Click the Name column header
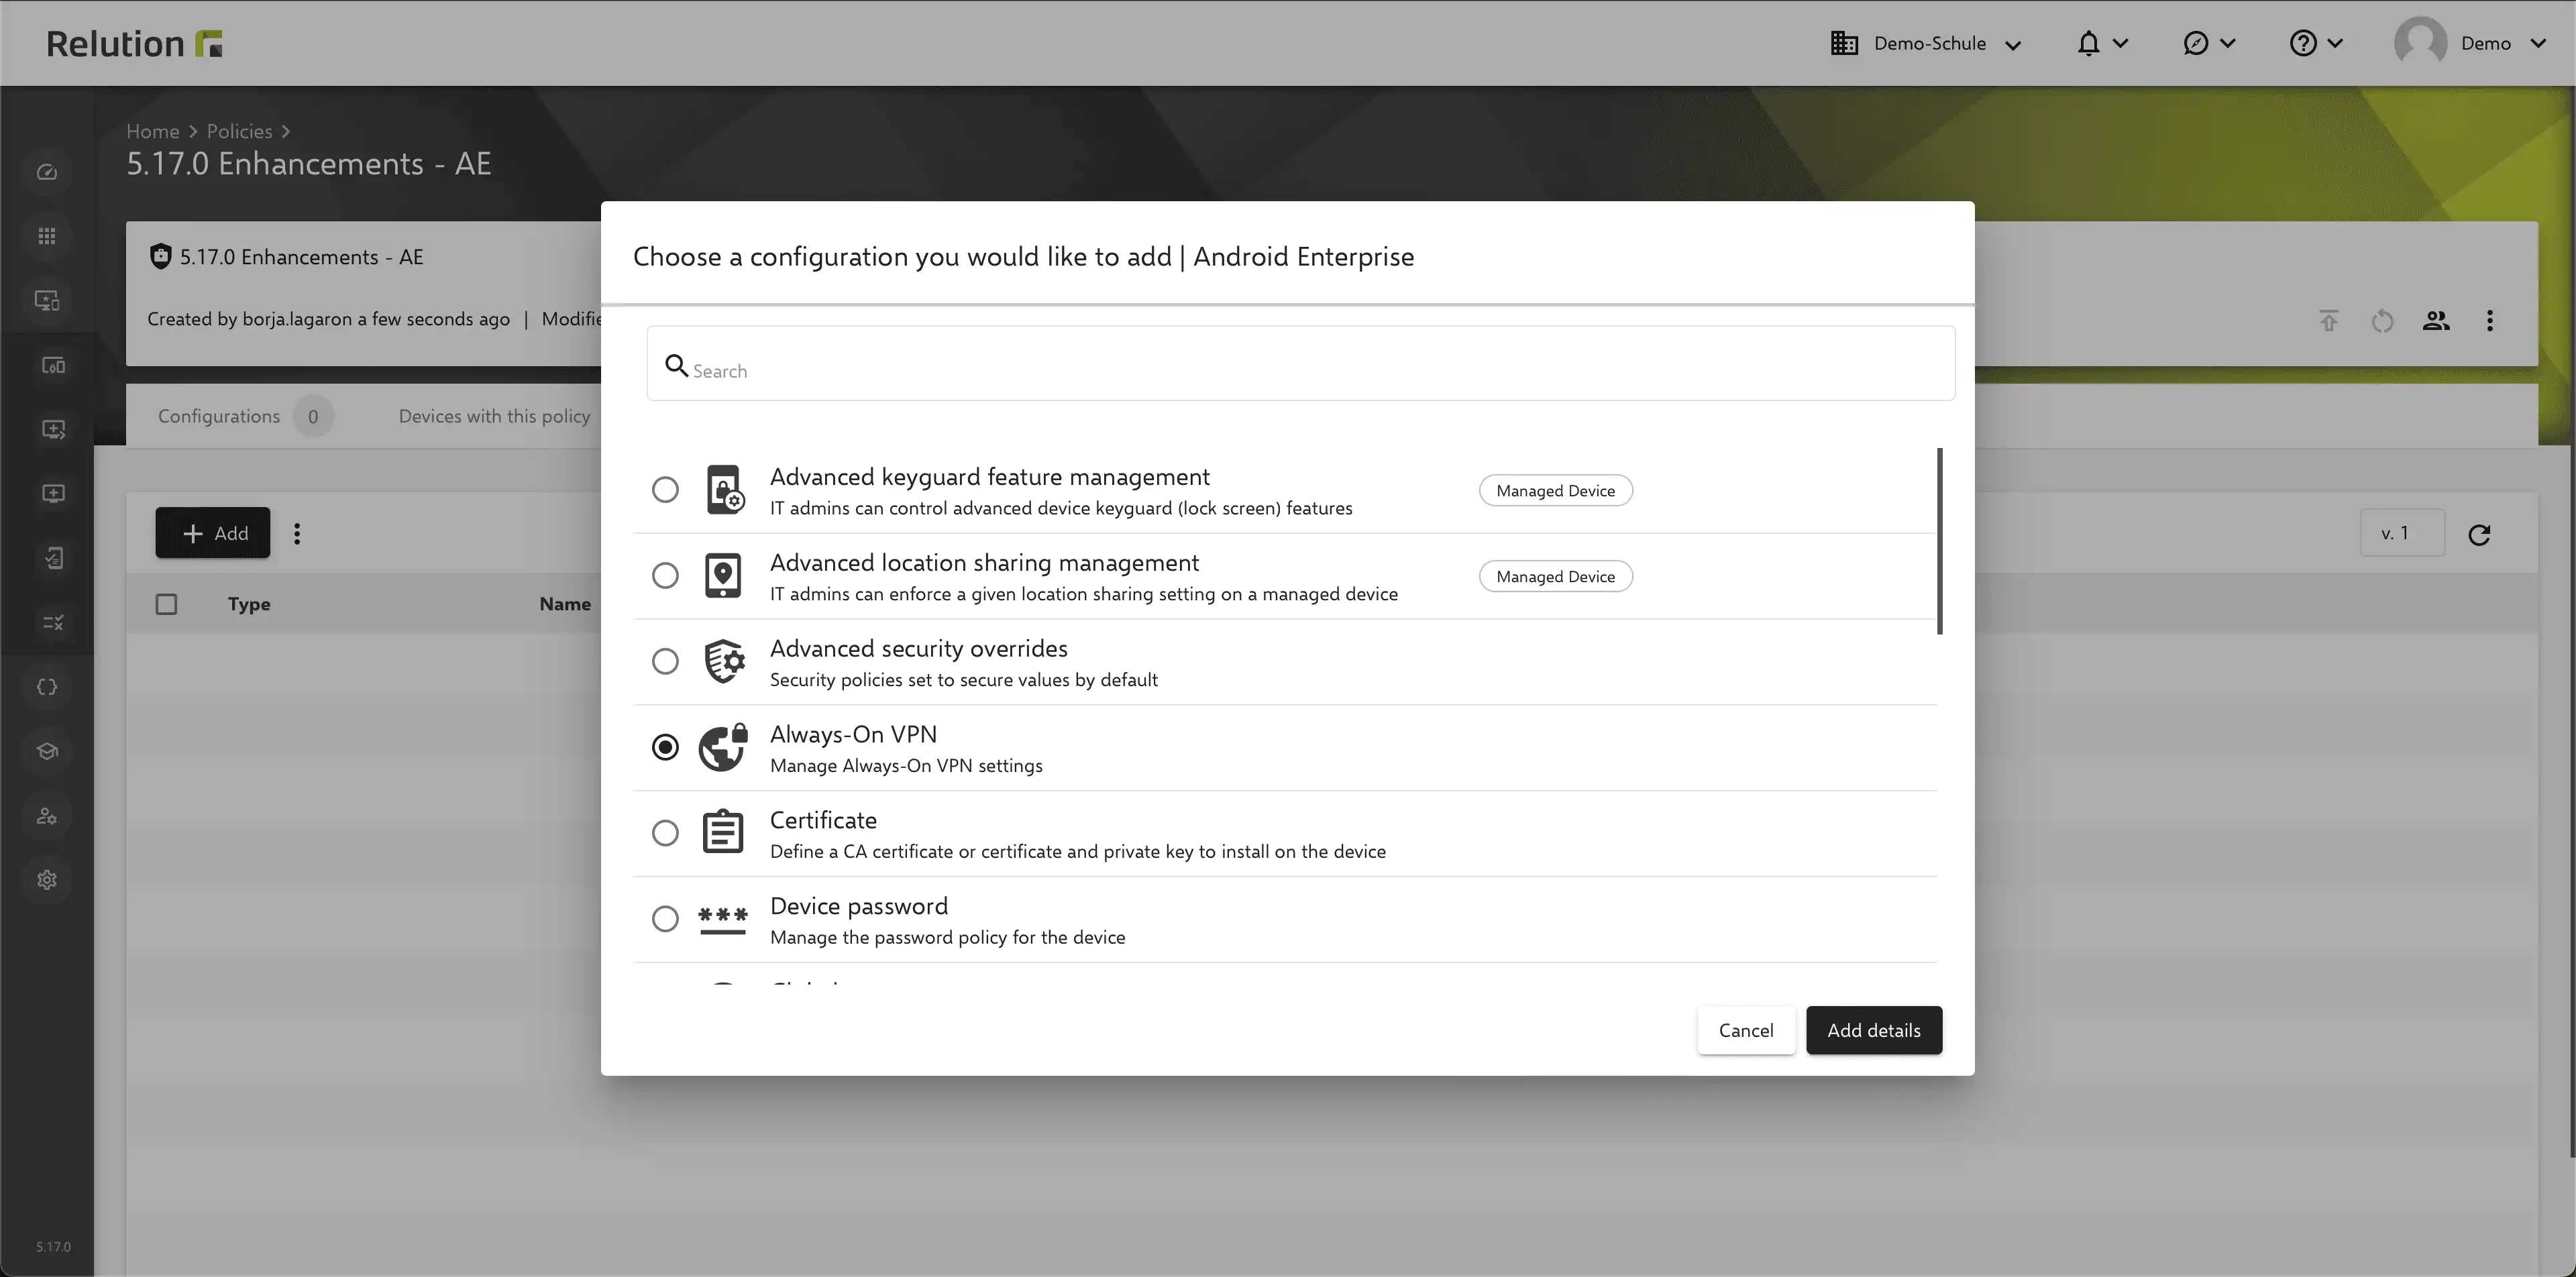Viewport: 2576px width, 1277px height. pyautogui.click(x=565, y=604)
